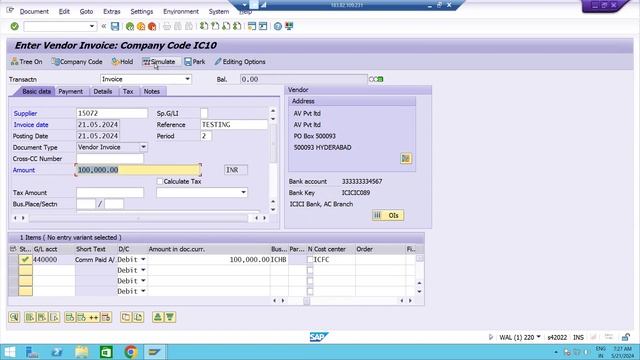Image resolution: width=640 pixels, height=360 pixels.
Task: Open the Environment menu
Action: [x=181, y=11]
